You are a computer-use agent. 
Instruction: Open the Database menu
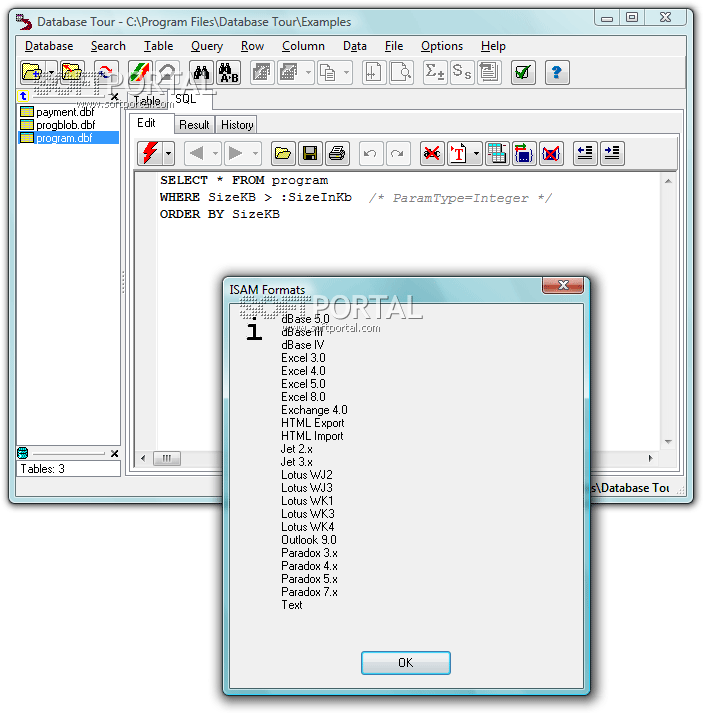coord(49,46)
